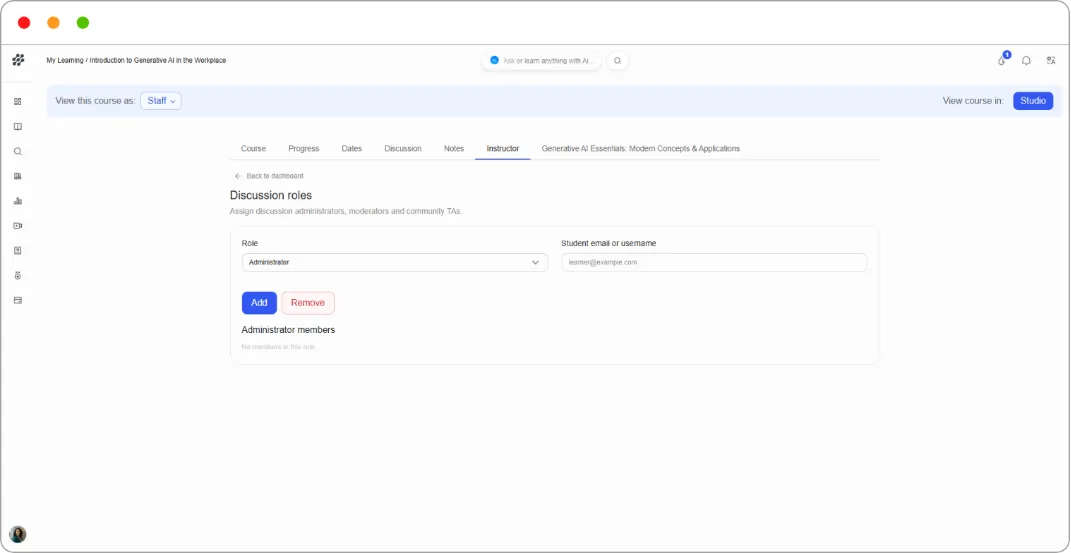This screenshot has width=1071, height=553.
Task: Expand the Role dropdown showing Administrator
Action: pyautogui.click(x=395, y=262)
